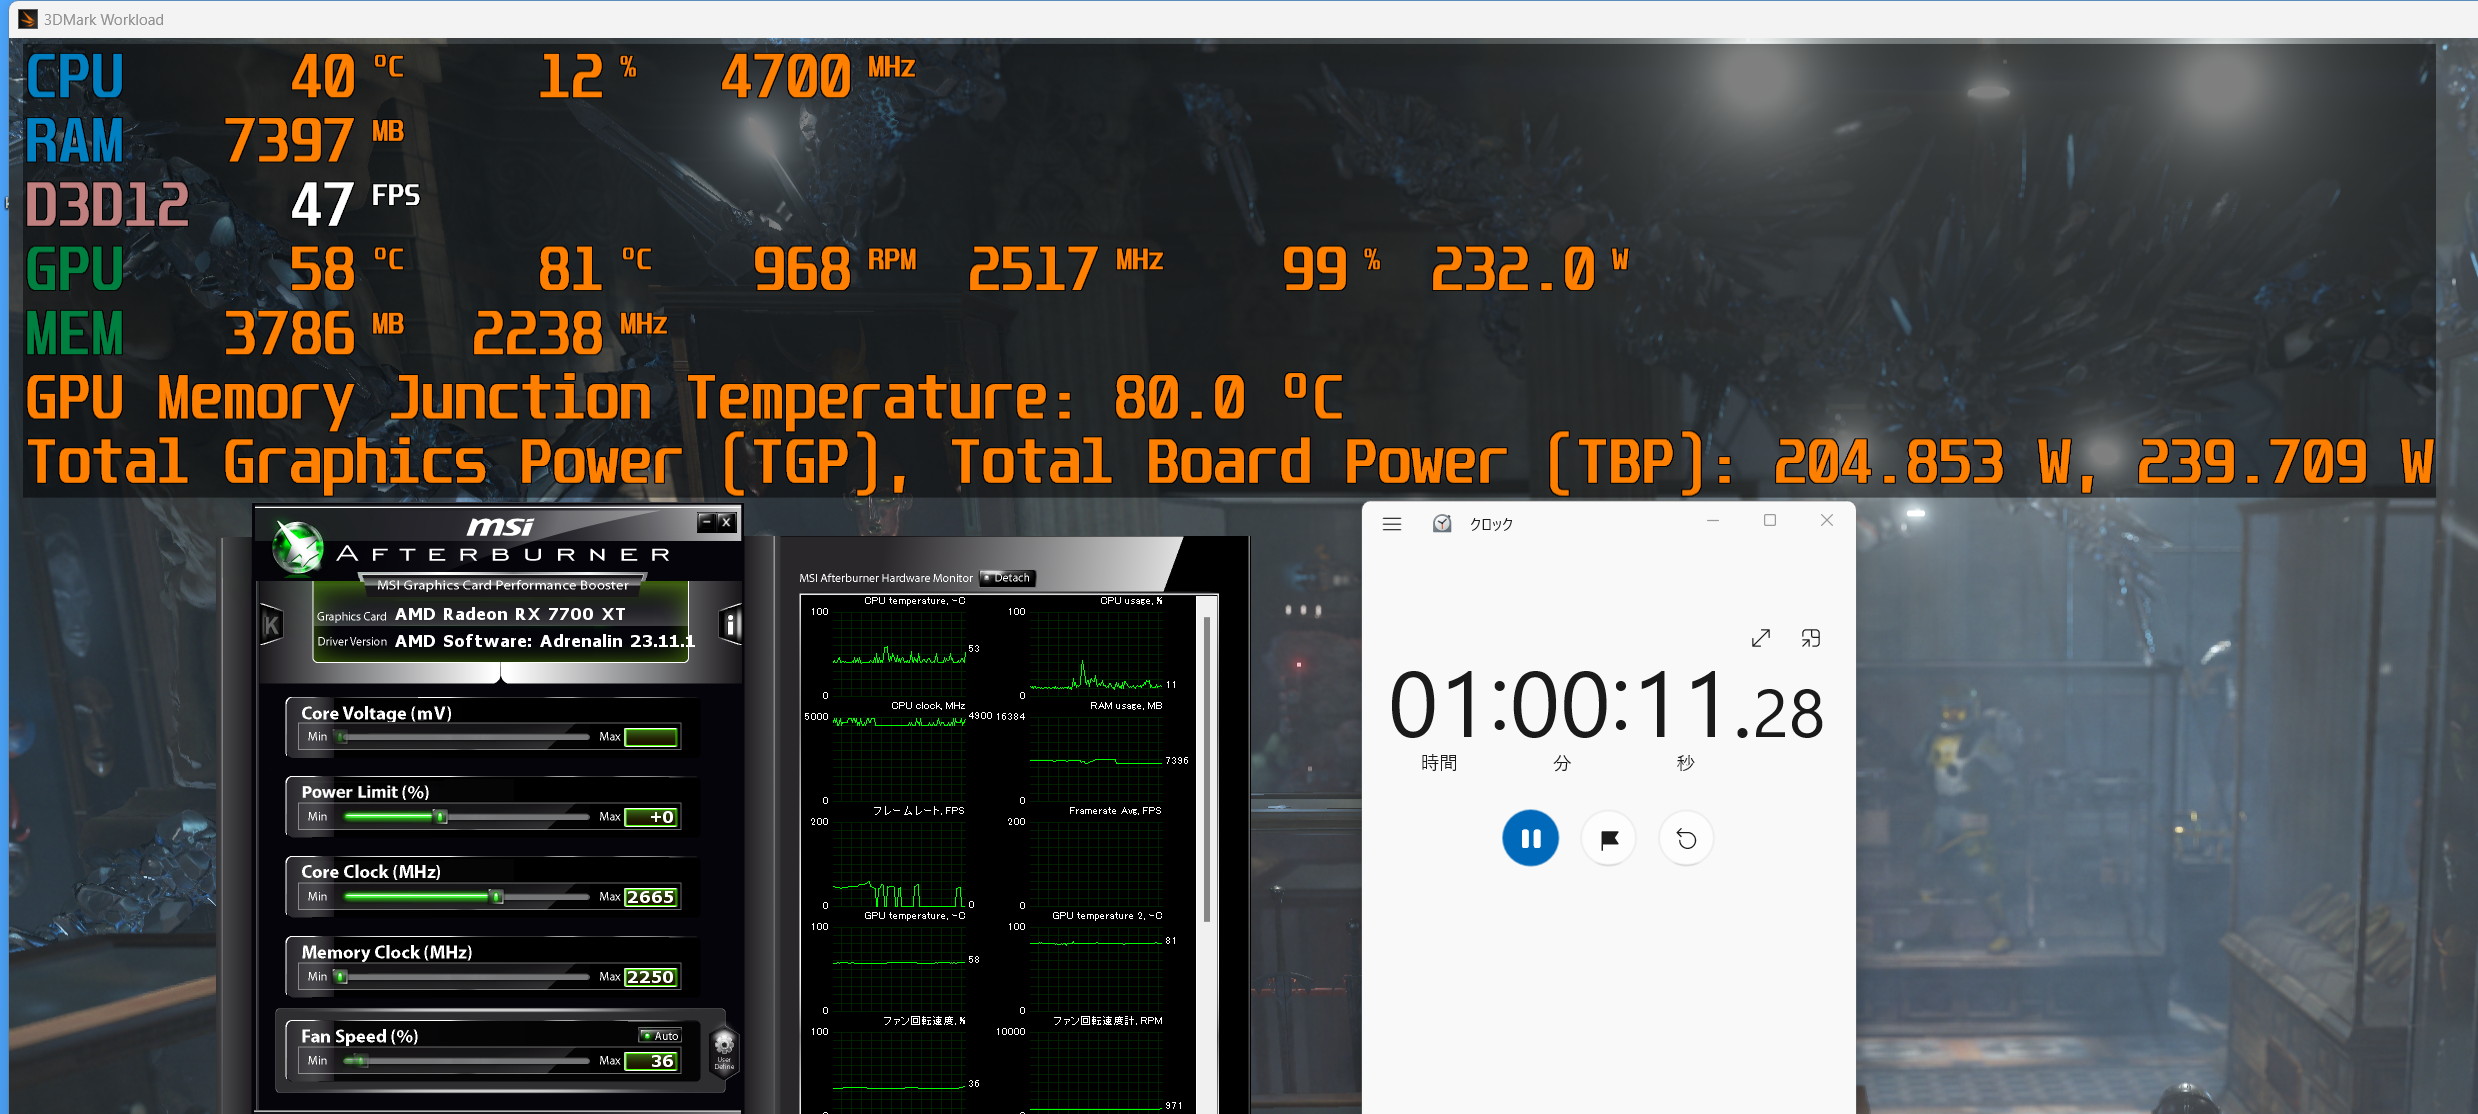Click the Clock app icon in title bar

coord(1442,523)
